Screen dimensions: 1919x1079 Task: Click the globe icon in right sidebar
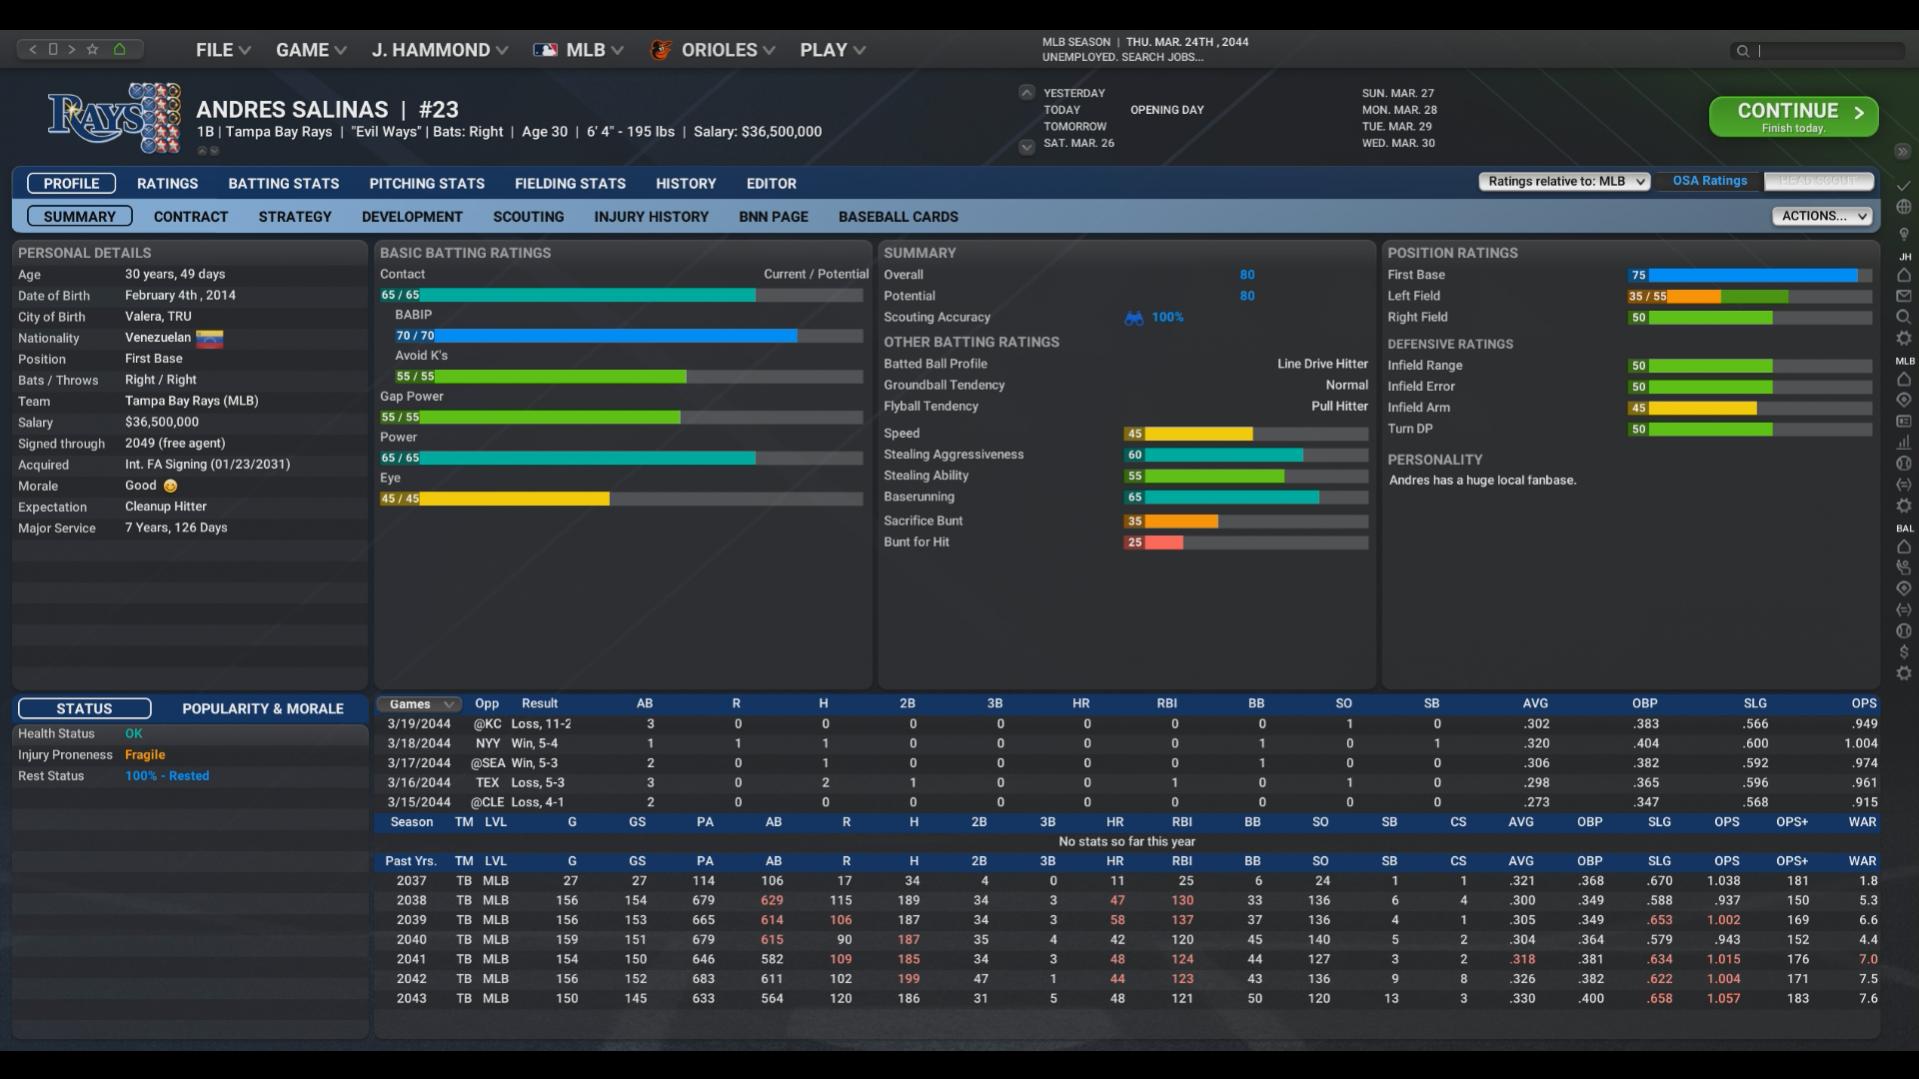[x=1903, y=207]
